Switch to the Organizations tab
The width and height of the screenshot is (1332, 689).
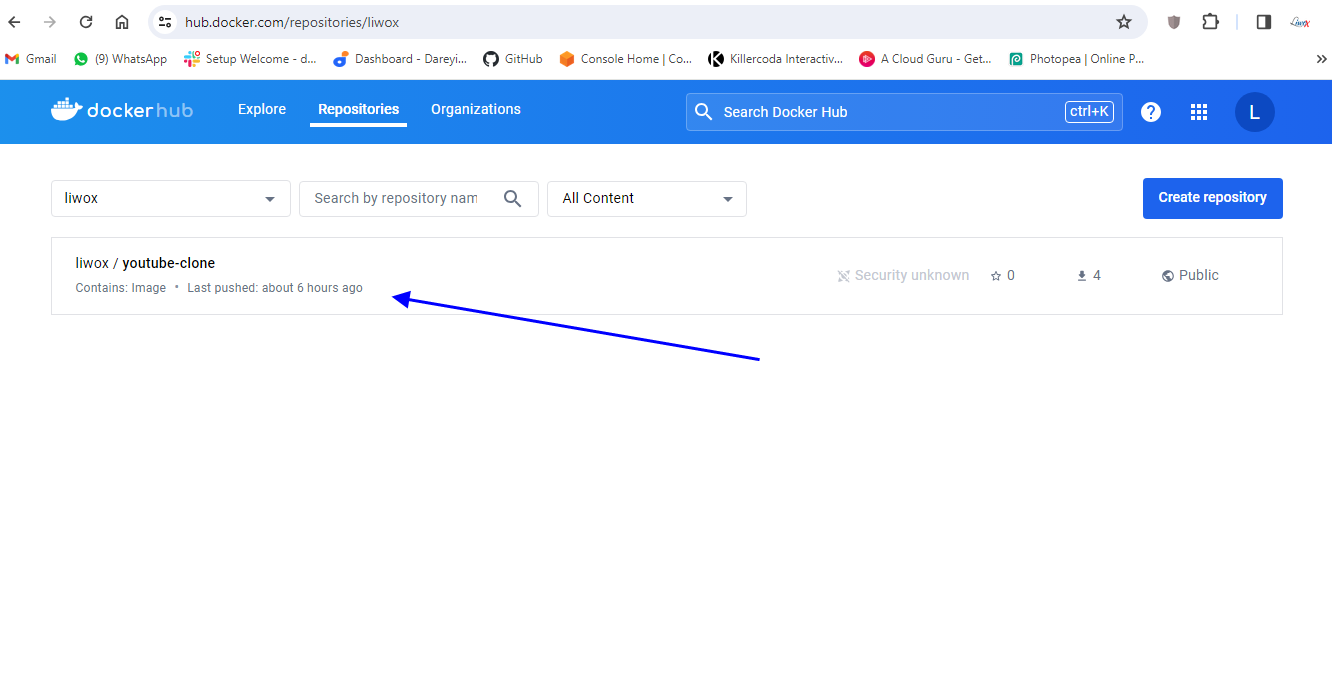click(476, 109)
